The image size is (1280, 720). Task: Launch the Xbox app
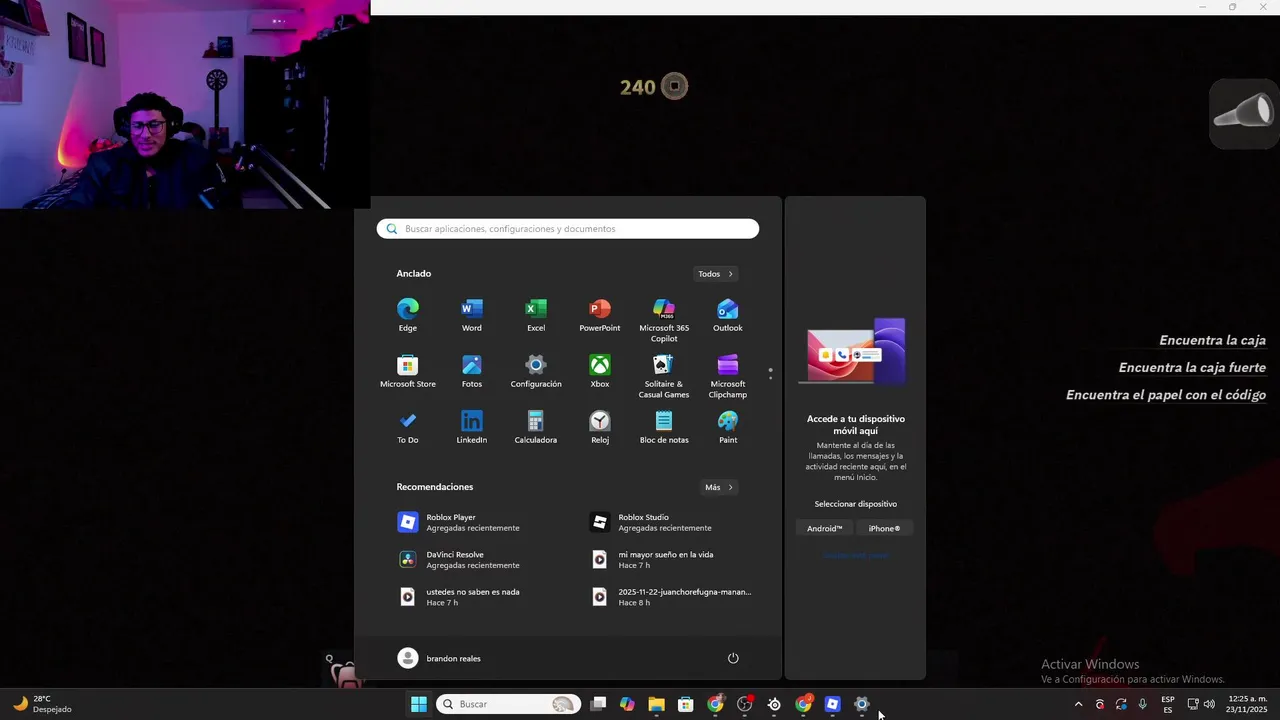click(600, 371)
